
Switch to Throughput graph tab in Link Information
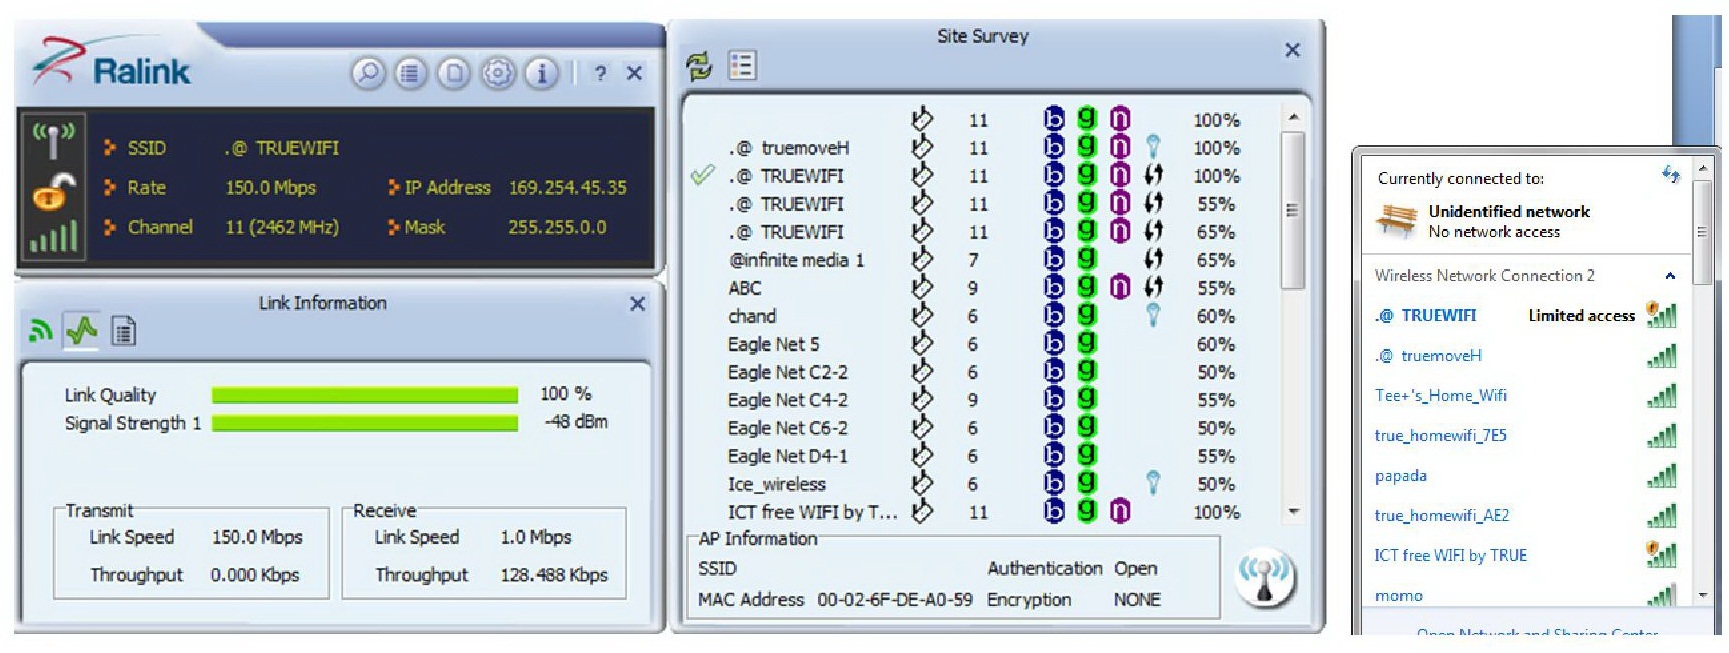pyautogui.click(x=82, y=330)
